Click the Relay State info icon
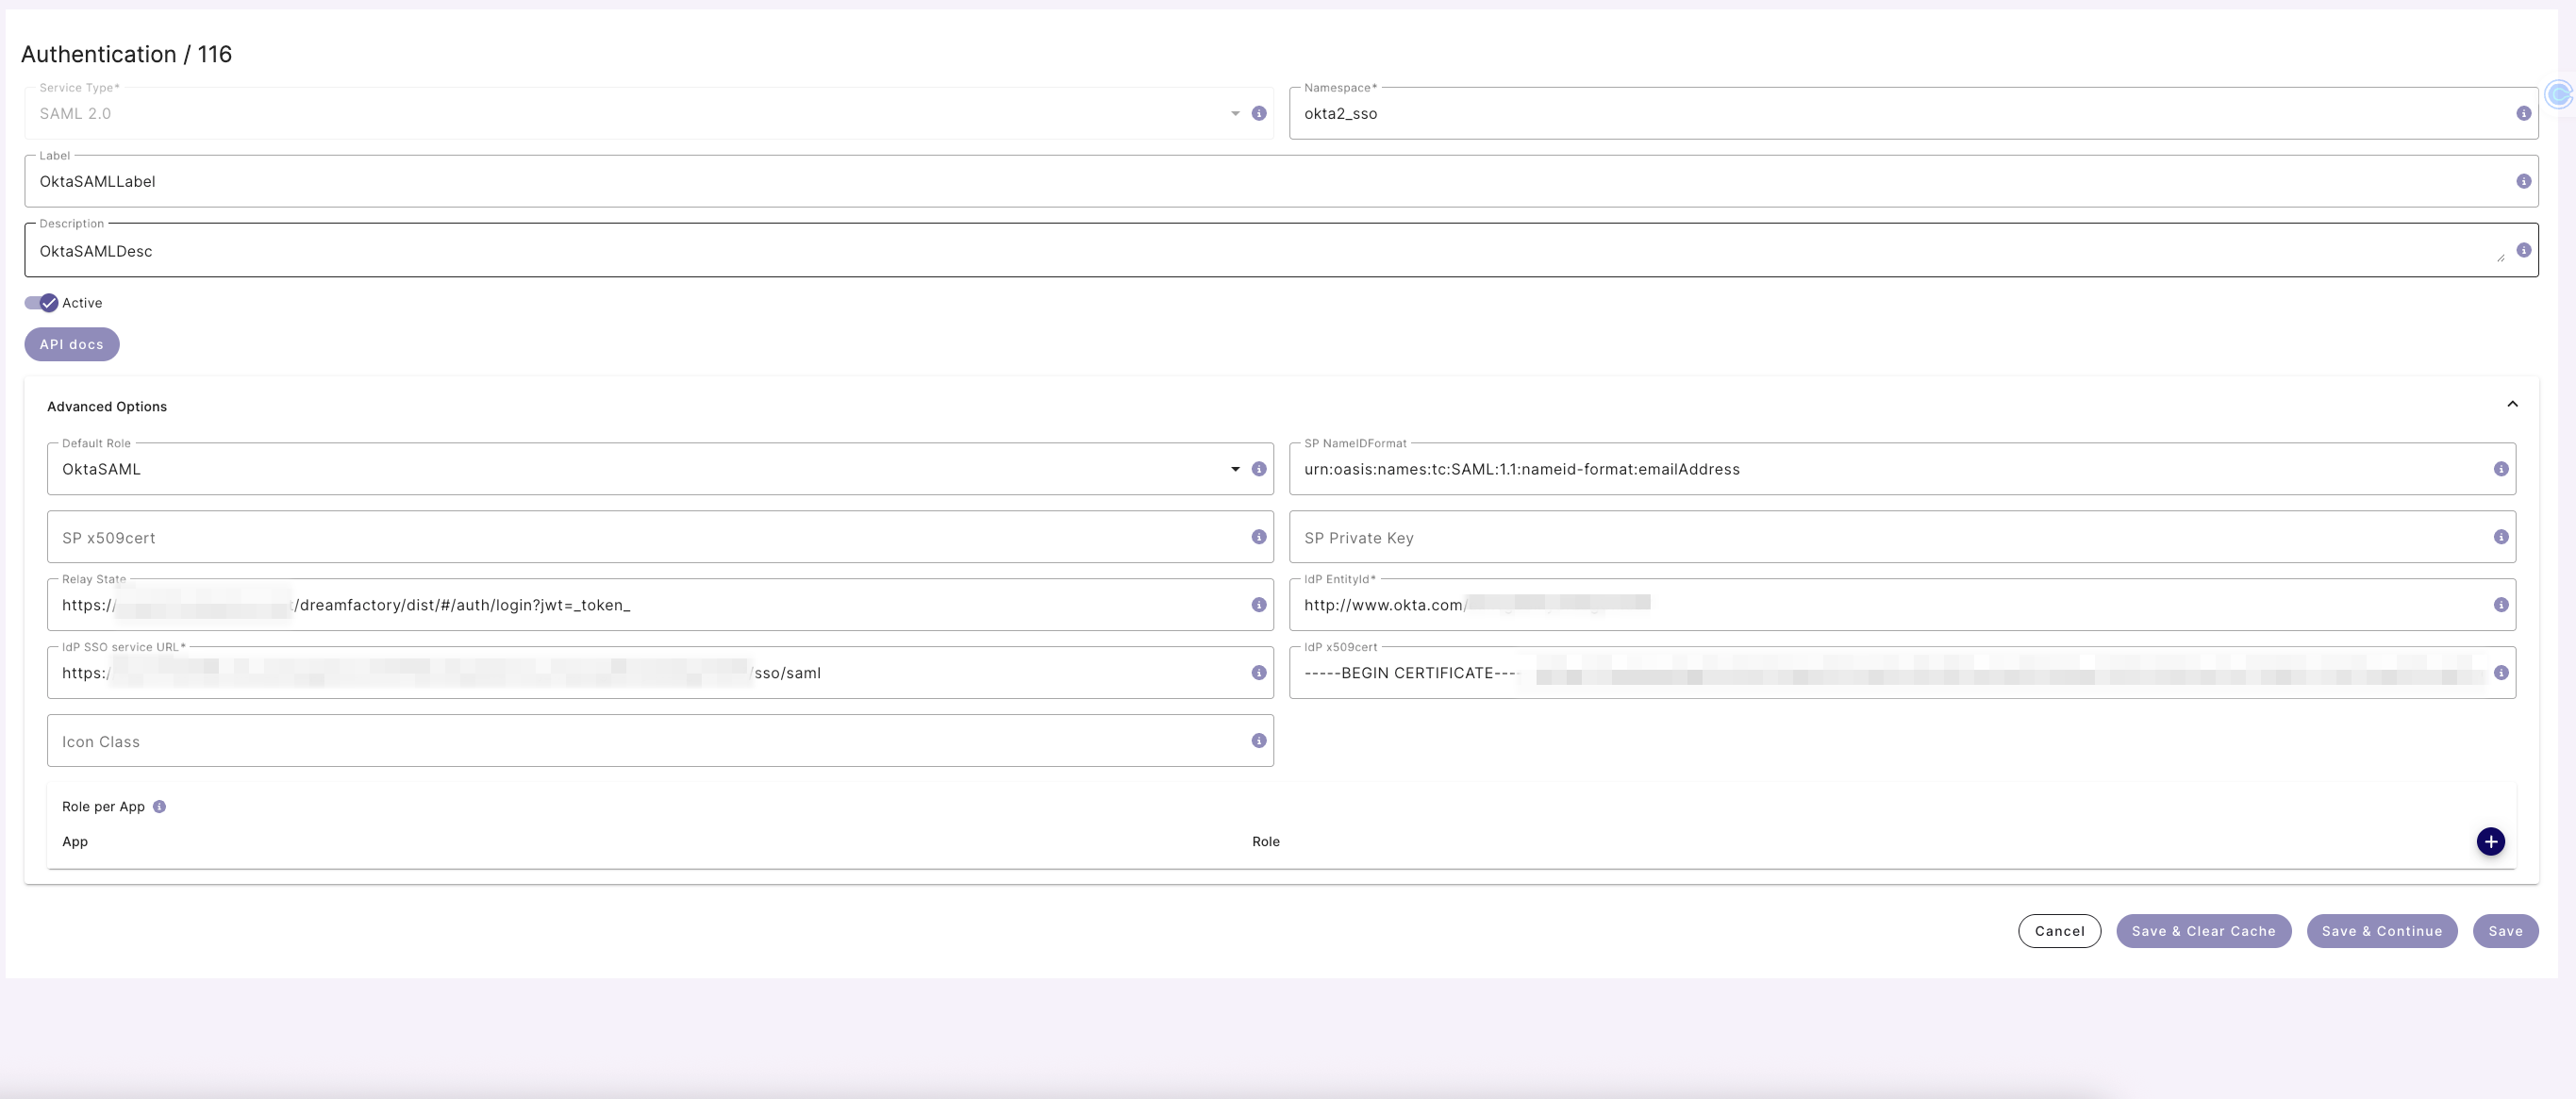This screenshot has width=2576, height=1099. tap(1258, 604)
